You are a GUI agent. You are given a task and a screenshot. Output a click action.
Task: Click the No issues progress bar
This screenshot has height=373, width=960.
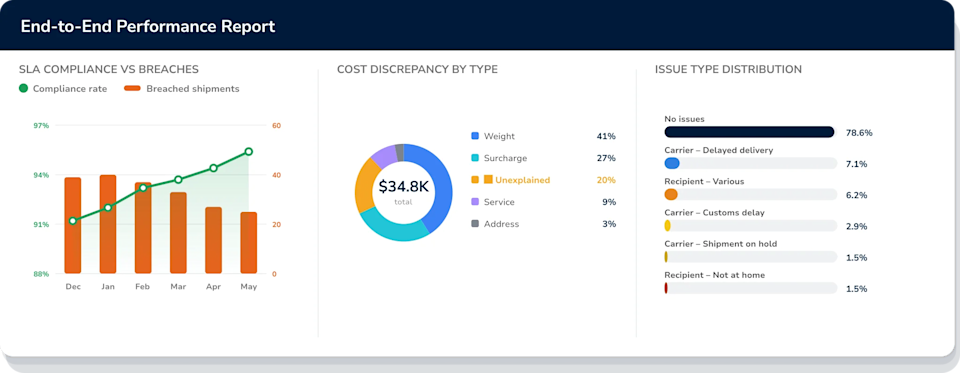click(x=751, y=132)
